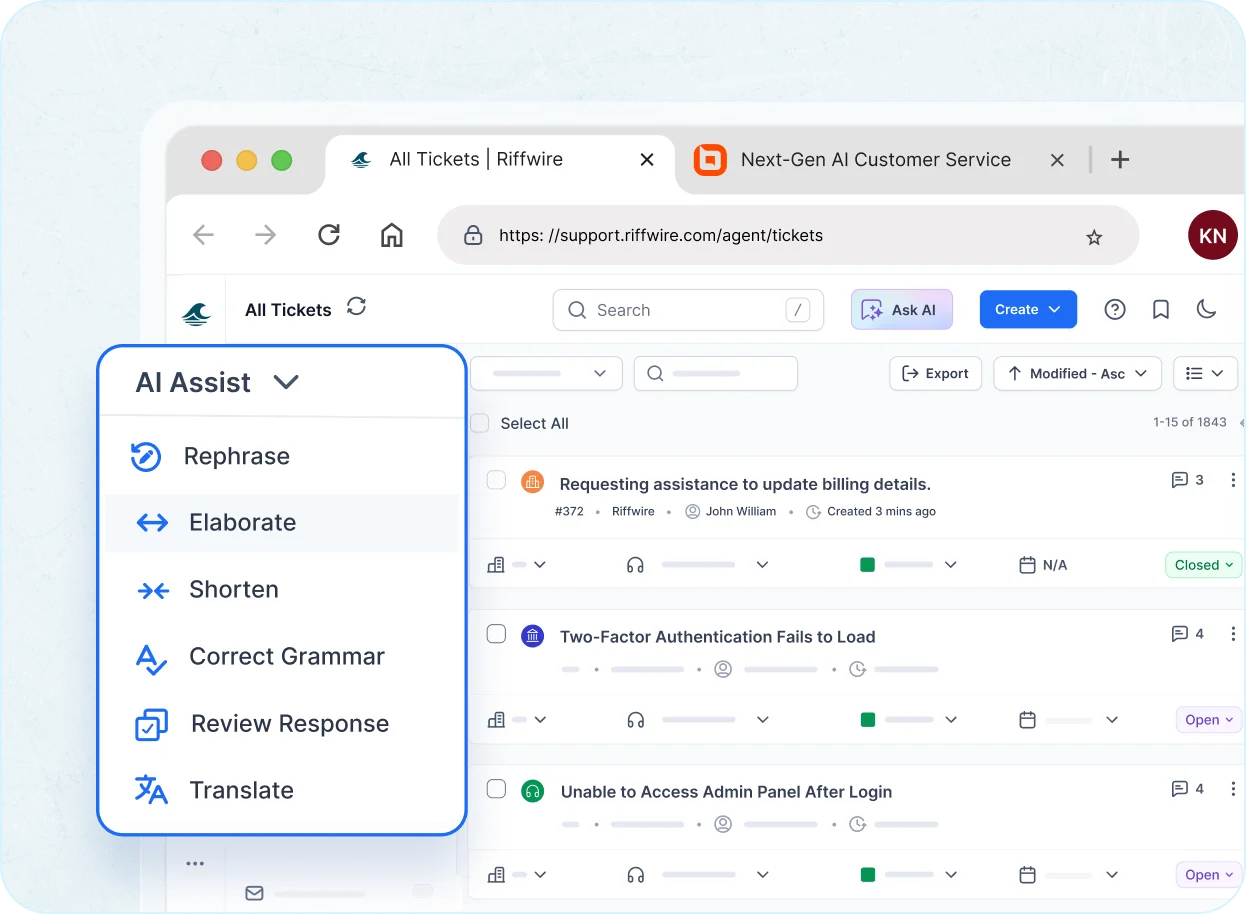Viewport: 1246px width, 914px height.
Task: Check the billing details ticket checkbox
Action: tap(496, 480)
